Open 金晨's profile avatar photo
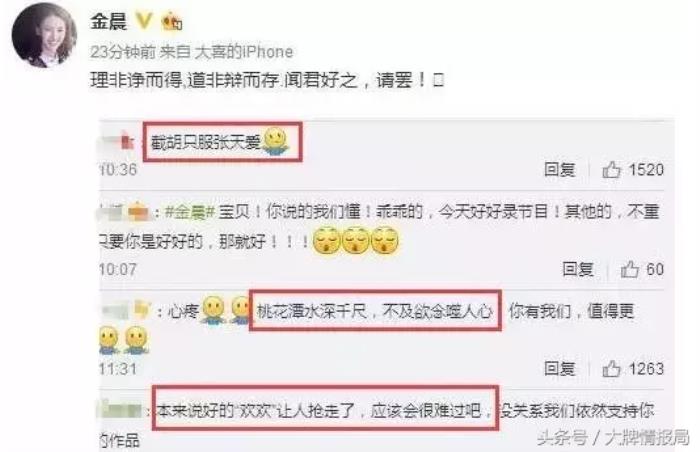The width and height of the screenshot is (700, 452). click(44, 36)
